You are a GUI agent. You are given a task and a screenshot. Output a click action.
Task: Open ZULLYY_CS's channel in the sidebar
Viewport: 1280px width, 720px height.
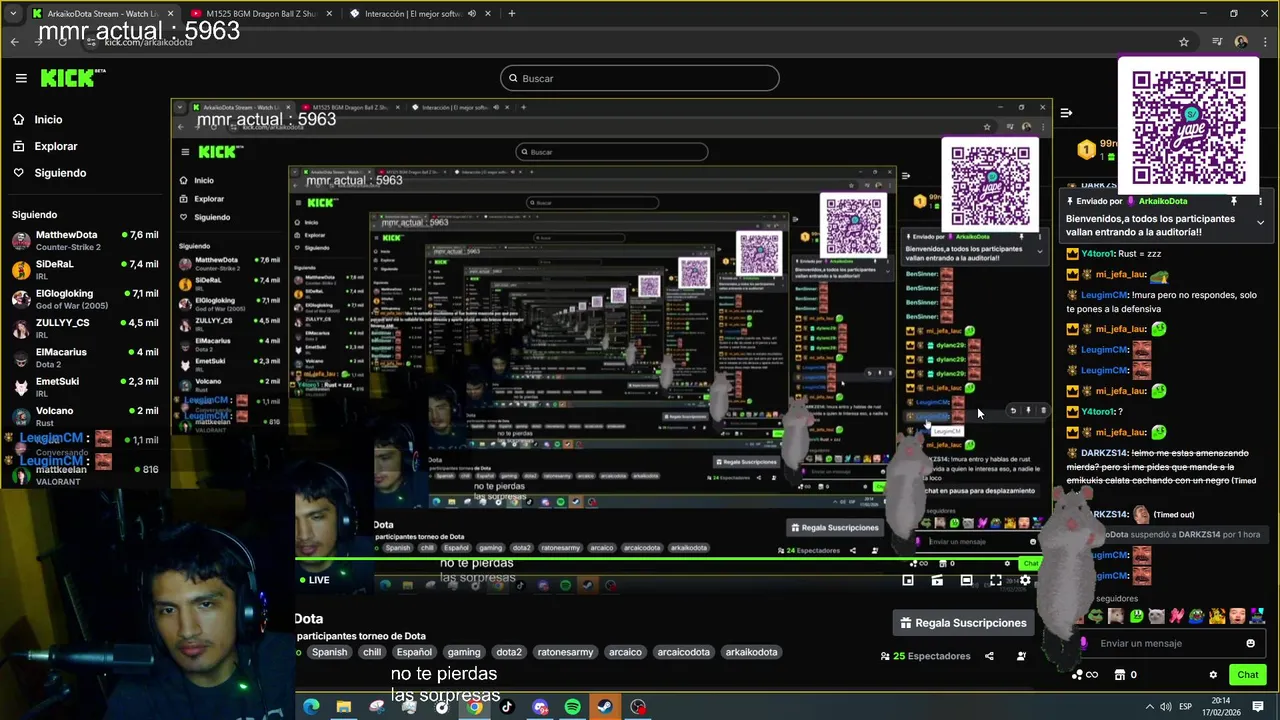84,328
